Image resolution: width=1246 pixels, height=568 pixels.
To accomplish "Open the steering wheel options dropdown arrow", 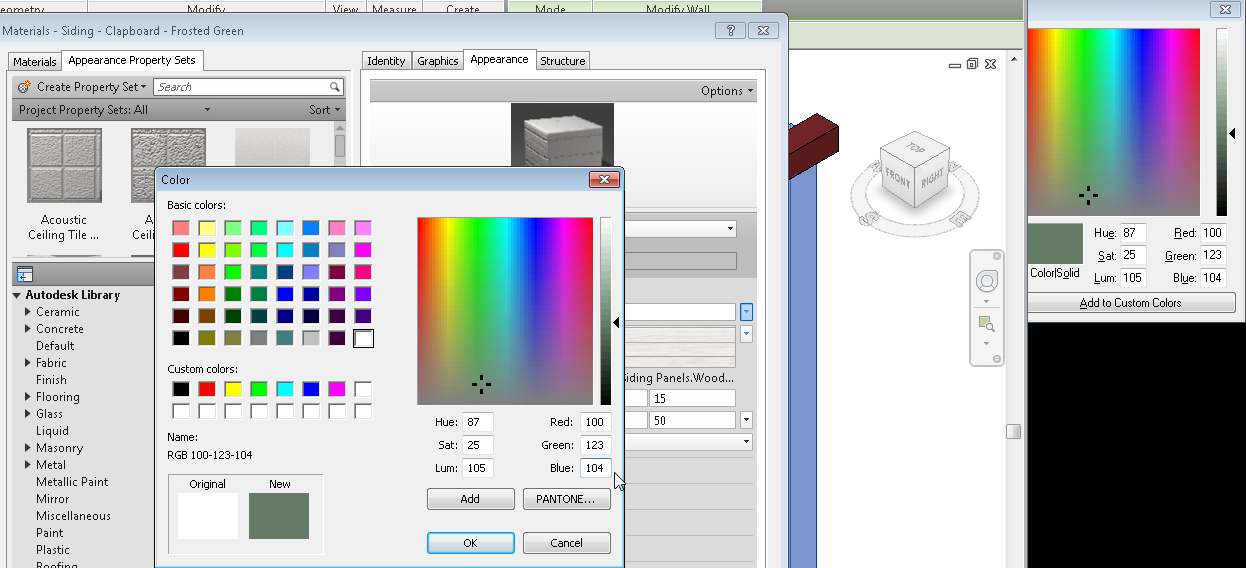I will coord(987,301).
